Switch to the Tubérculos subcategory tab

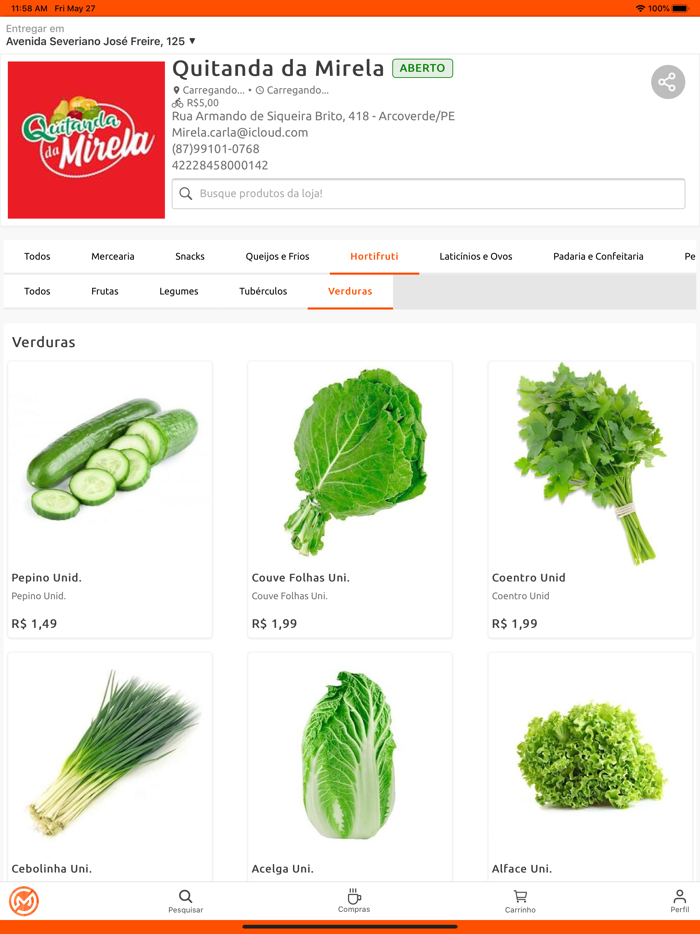(263, 291)
